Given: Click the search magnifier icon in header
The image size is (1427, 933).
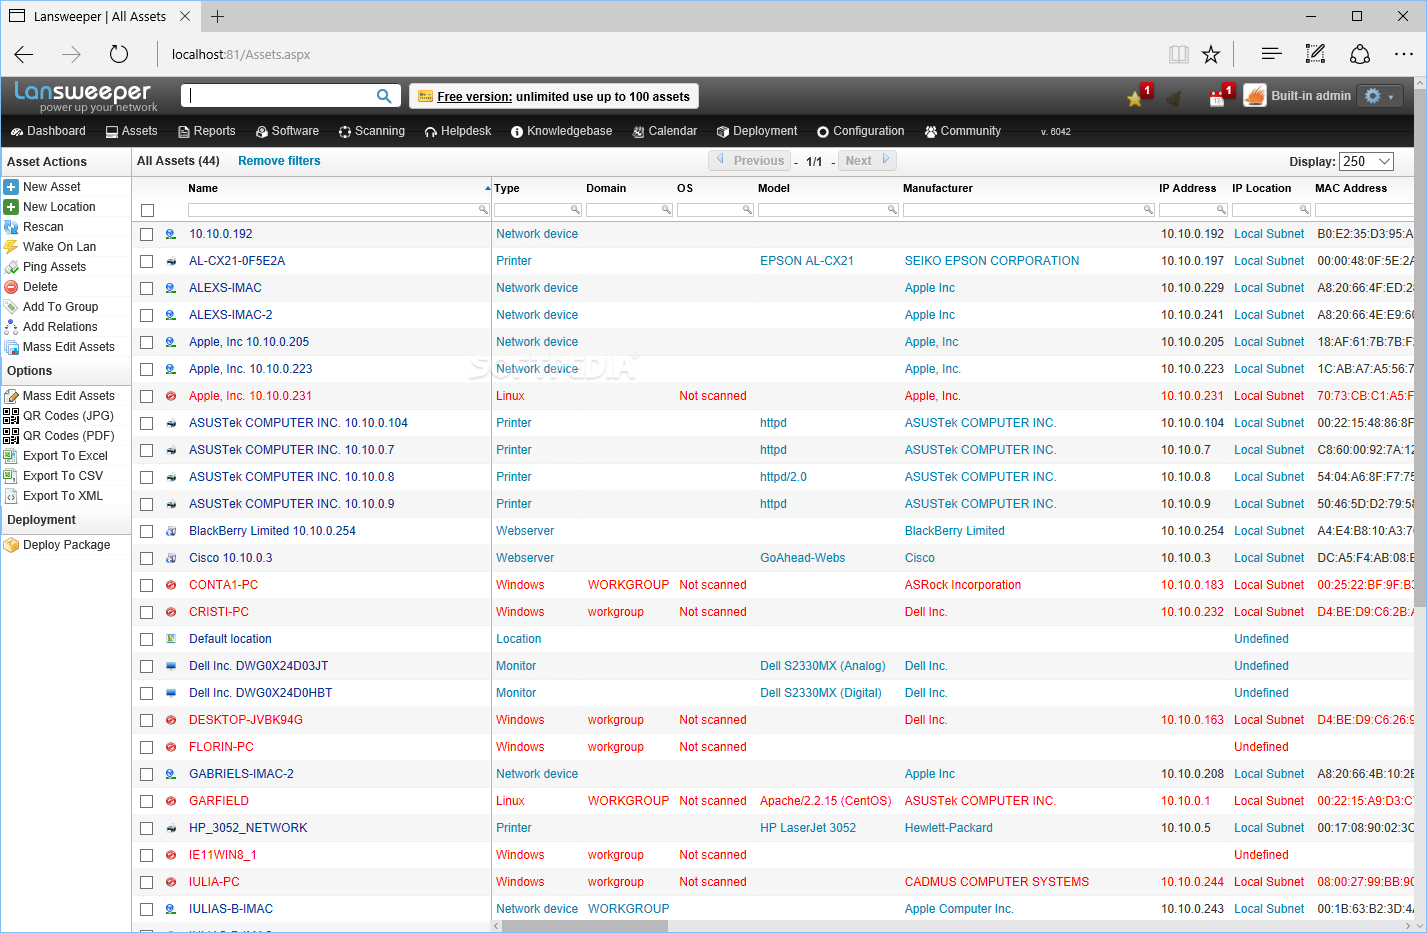Looking at the screenshot, I should (x=384, y=96).
